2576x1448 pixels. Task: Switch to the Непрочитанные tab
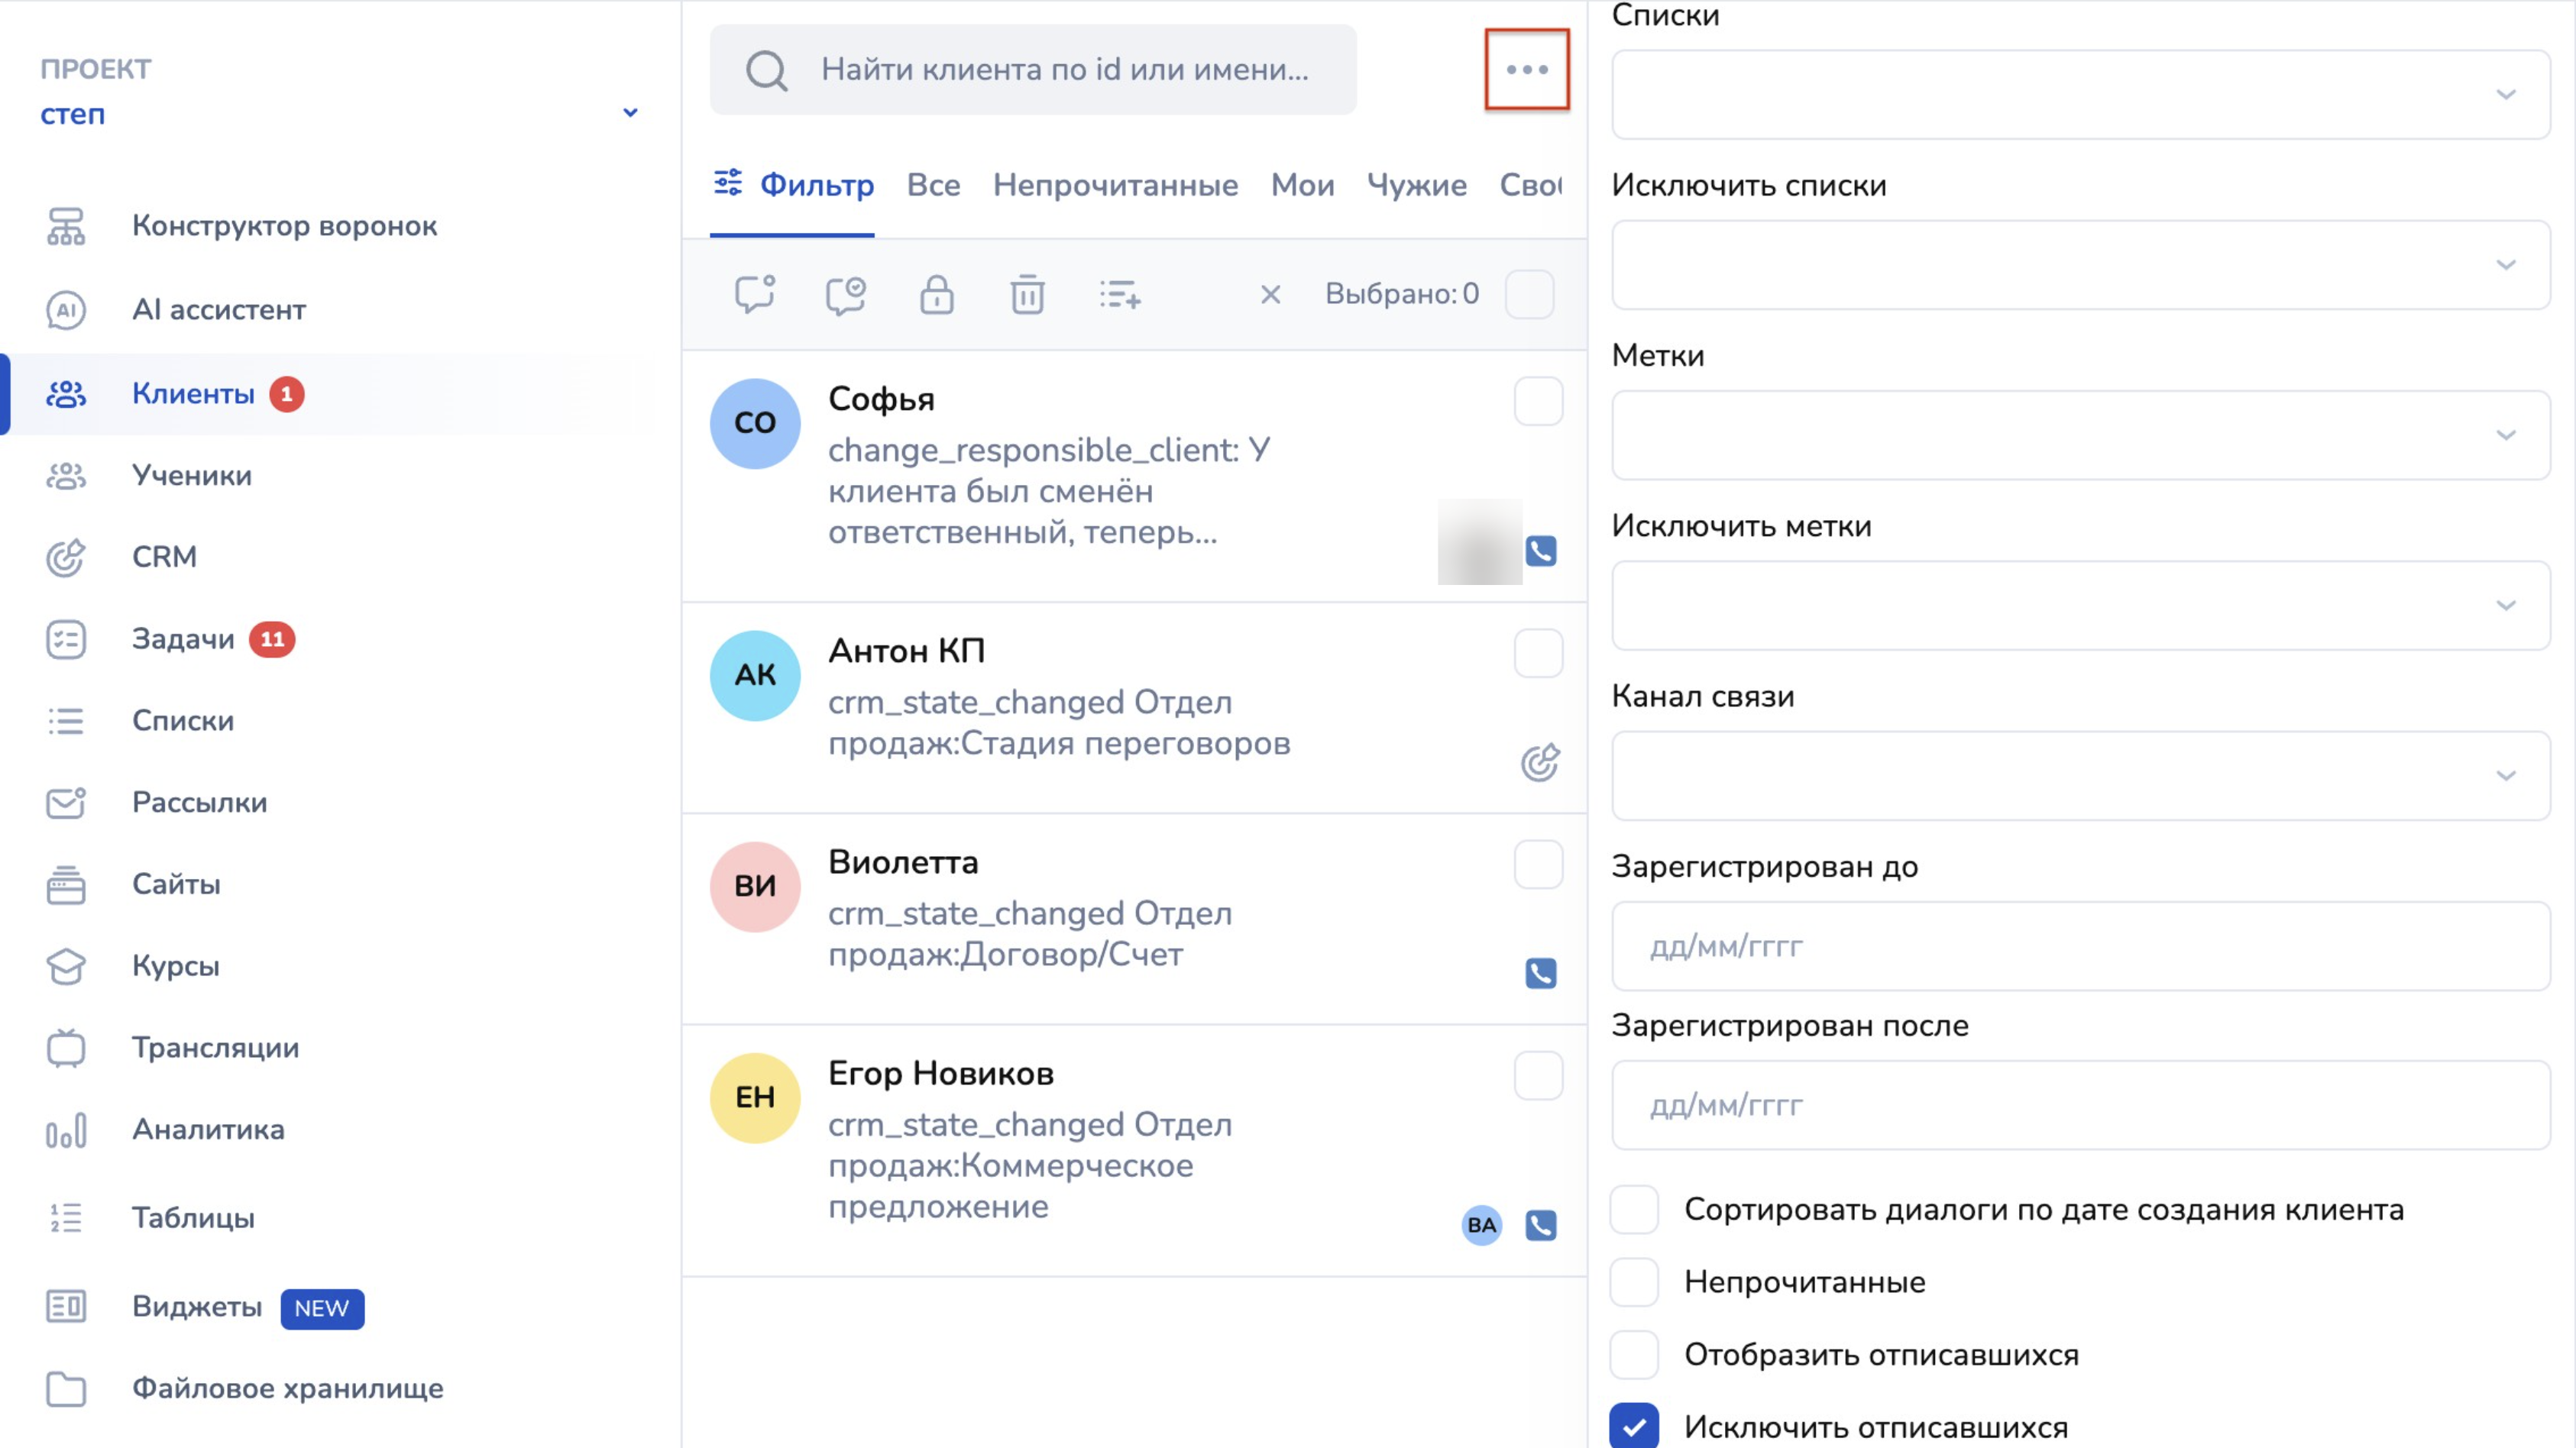(1115, 185)
